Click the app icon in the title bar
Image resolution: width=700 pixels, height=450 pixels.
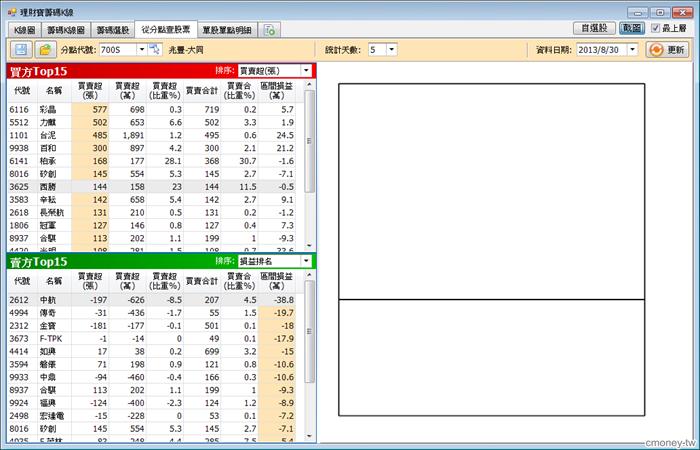click(x=12, y=12)
